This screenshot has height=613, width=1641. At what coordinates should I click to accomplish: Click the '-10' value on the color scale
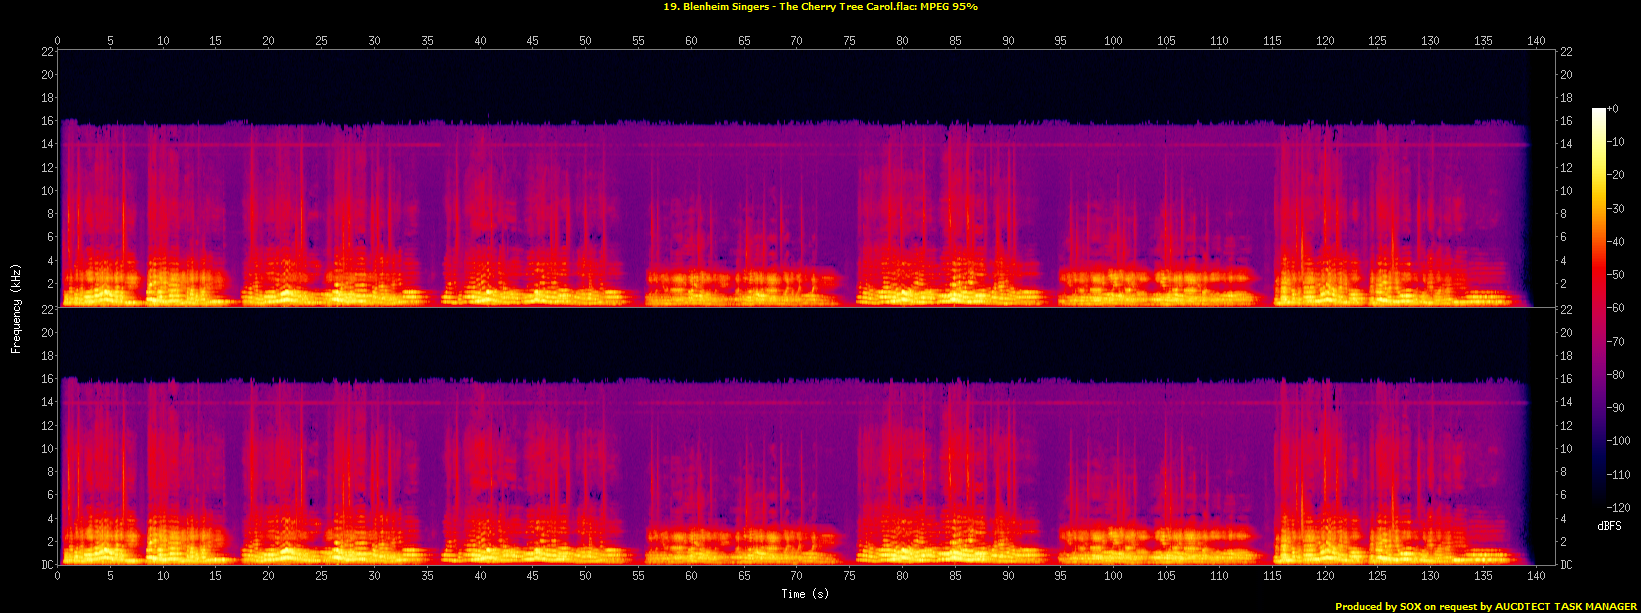[1616, 142]
